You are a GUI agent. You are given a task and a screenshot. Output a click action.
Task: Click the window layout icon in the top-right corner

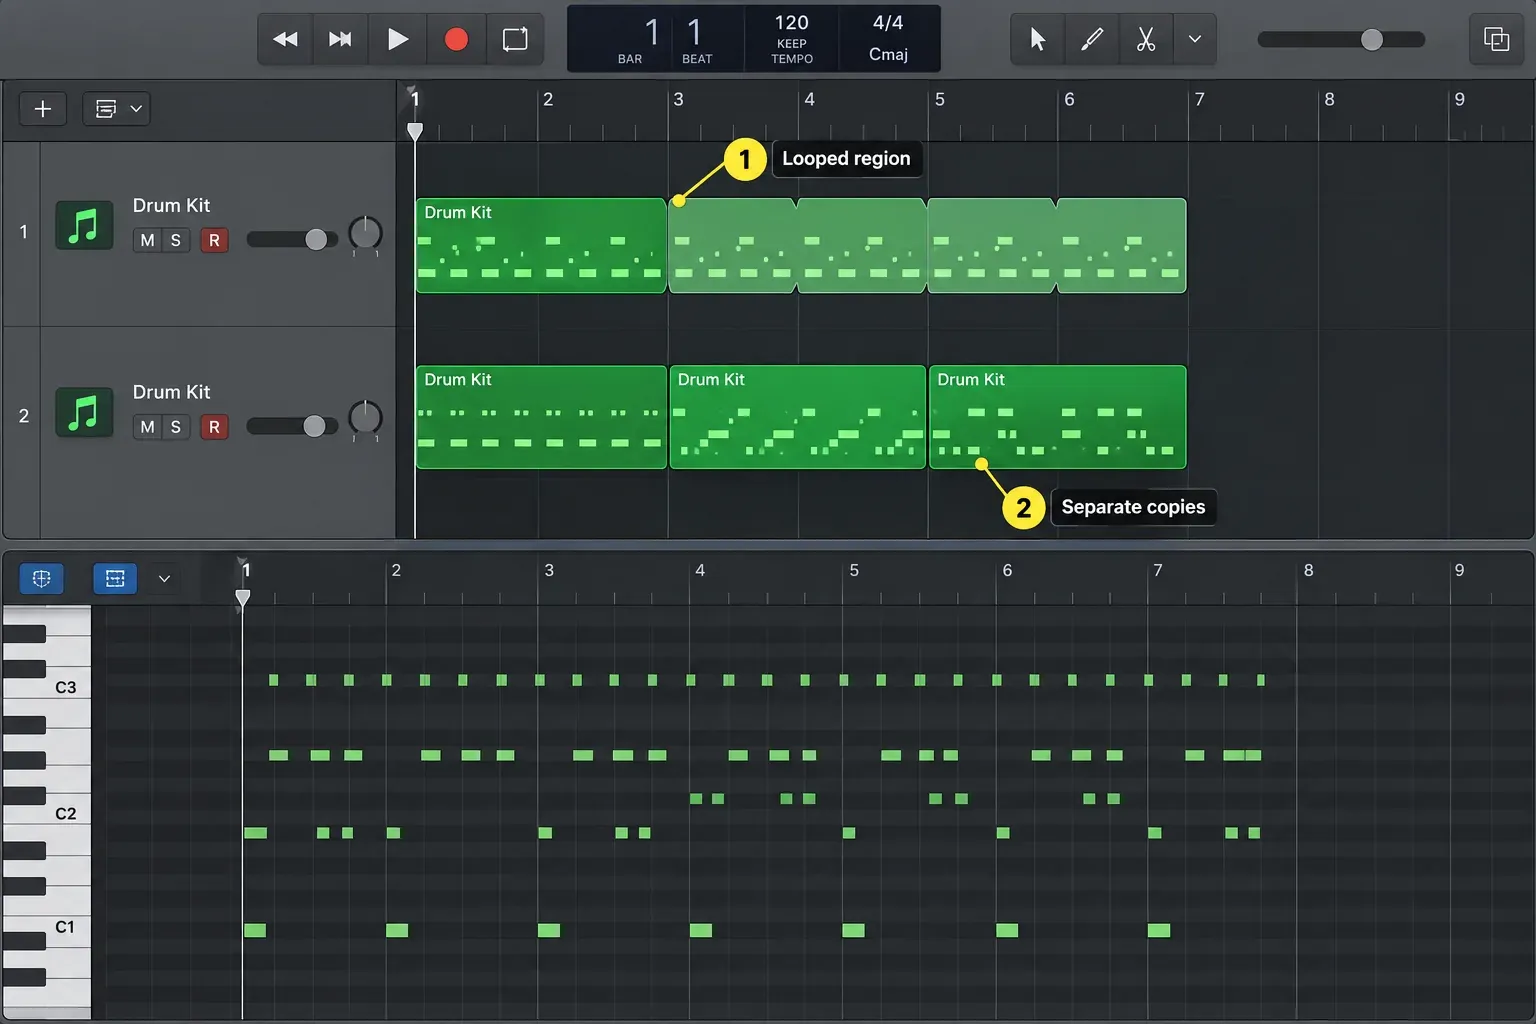(x=1496, y=39)
